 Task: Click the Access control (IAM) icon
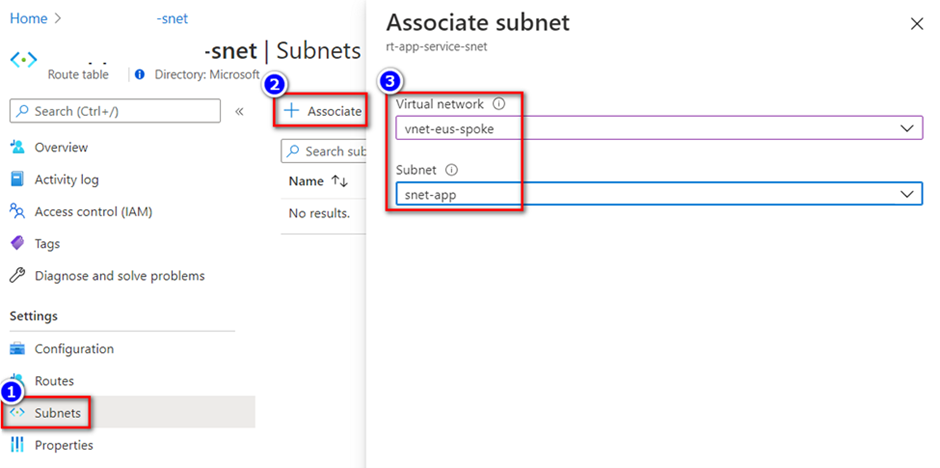coord(17,211)
